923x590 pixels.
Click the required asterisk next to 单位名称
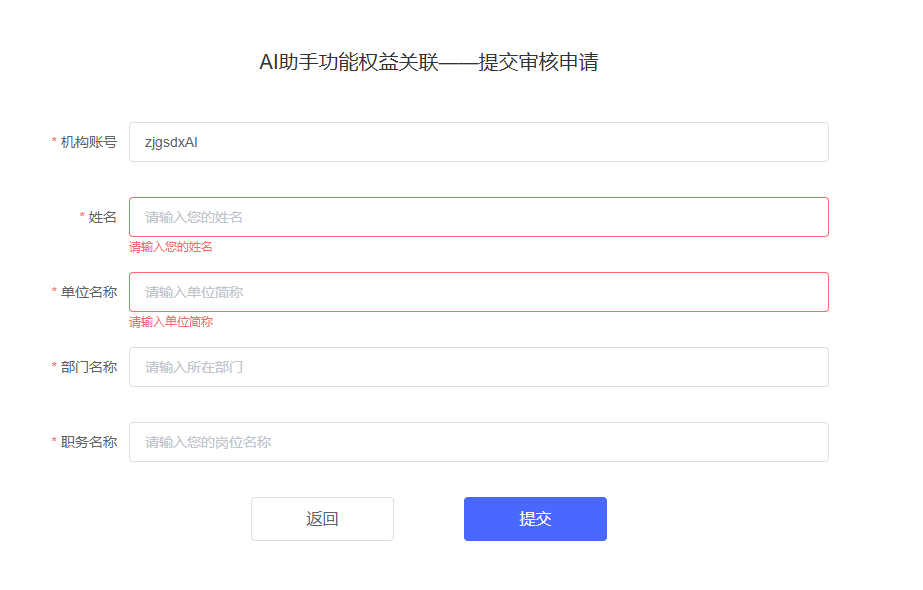click(x=54, y=291)
